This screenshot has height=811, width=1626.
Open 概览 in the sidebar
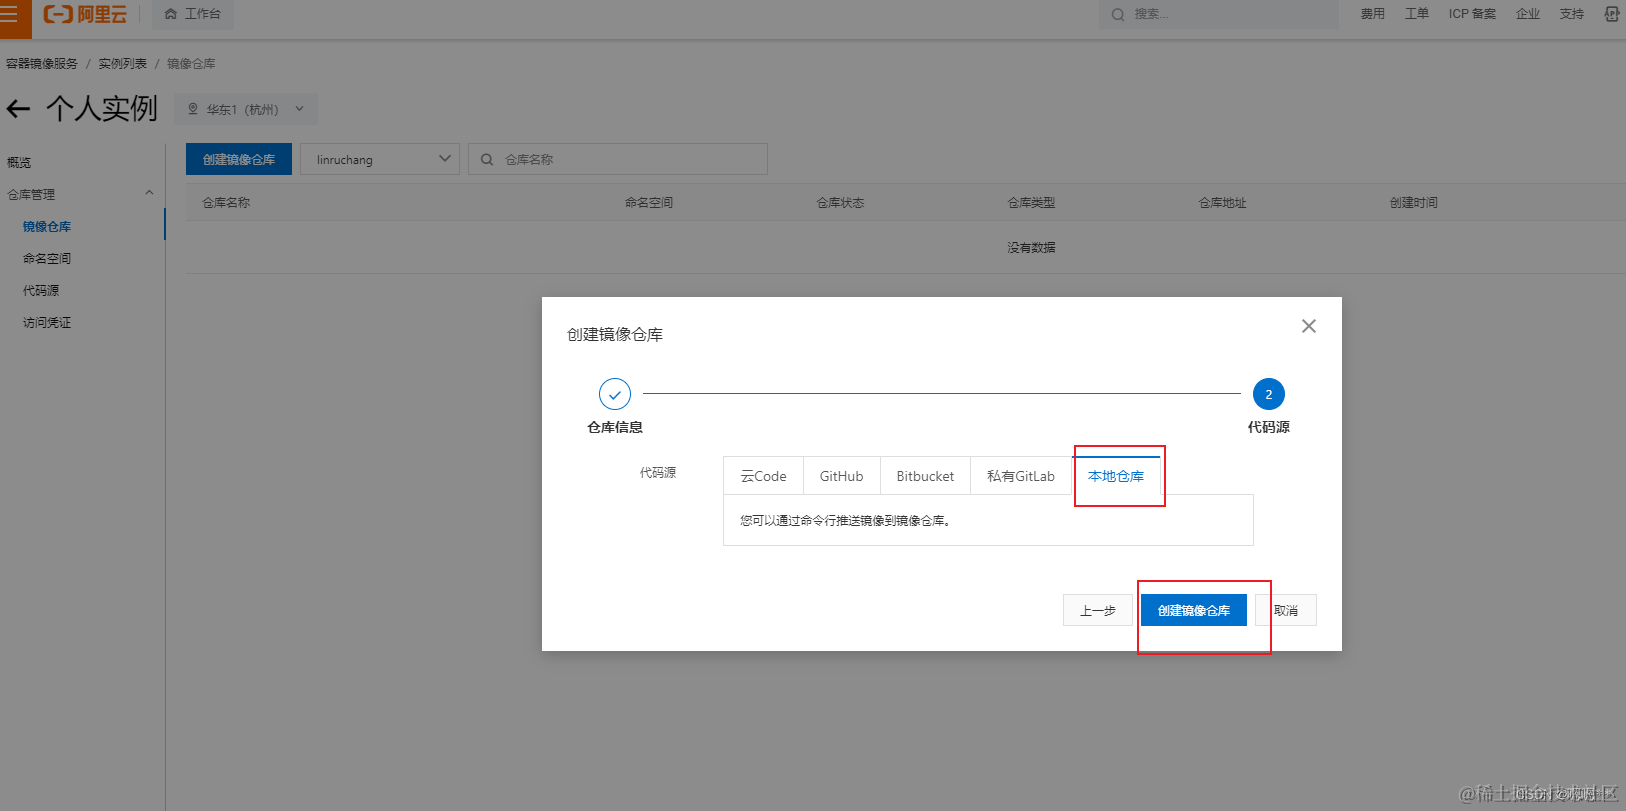[19, 162]
